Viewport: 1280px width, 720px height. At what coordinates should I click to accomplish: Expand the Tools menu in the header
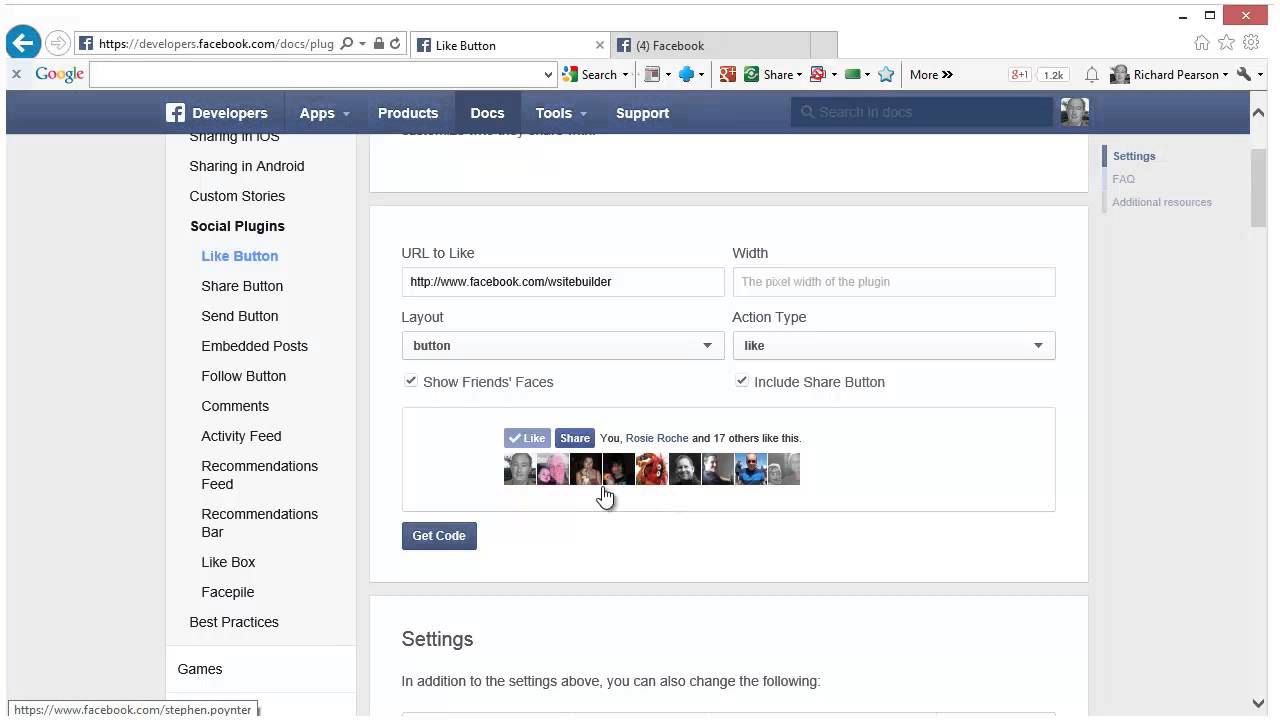[x=560, y=113]
